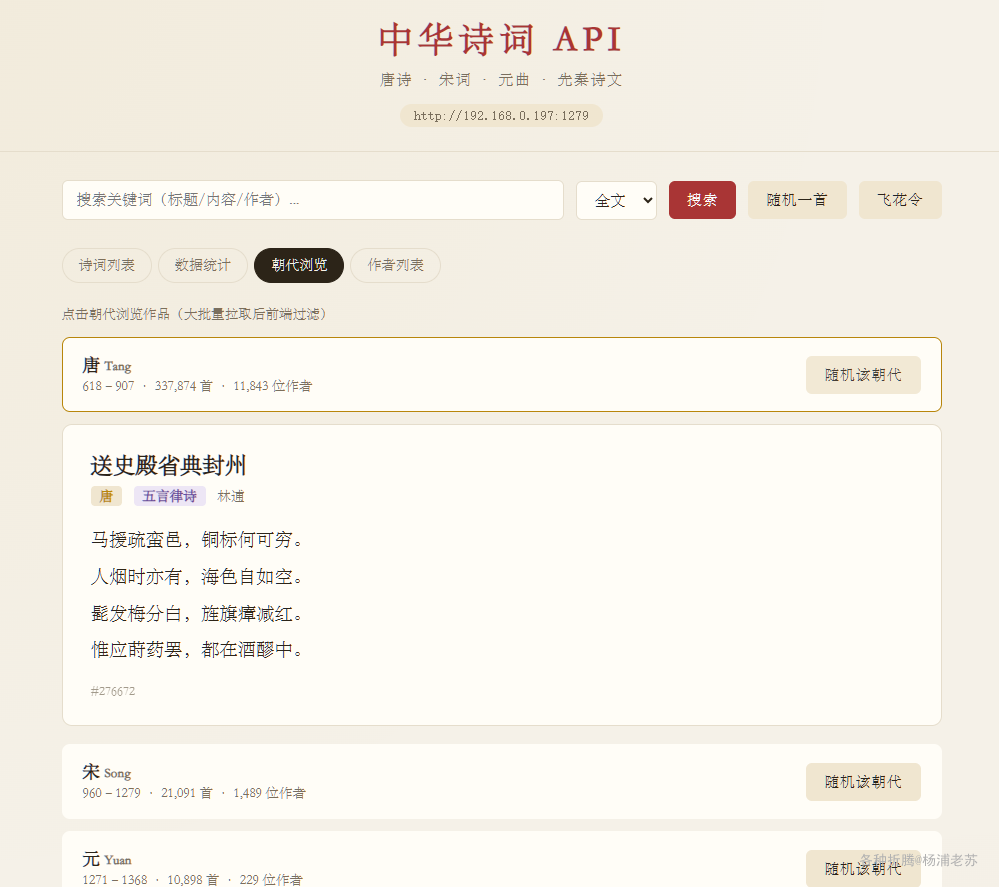Switch to the 数据统计 tab
Image resolution: width=999 pixels, height=887 pixels.
203,265
